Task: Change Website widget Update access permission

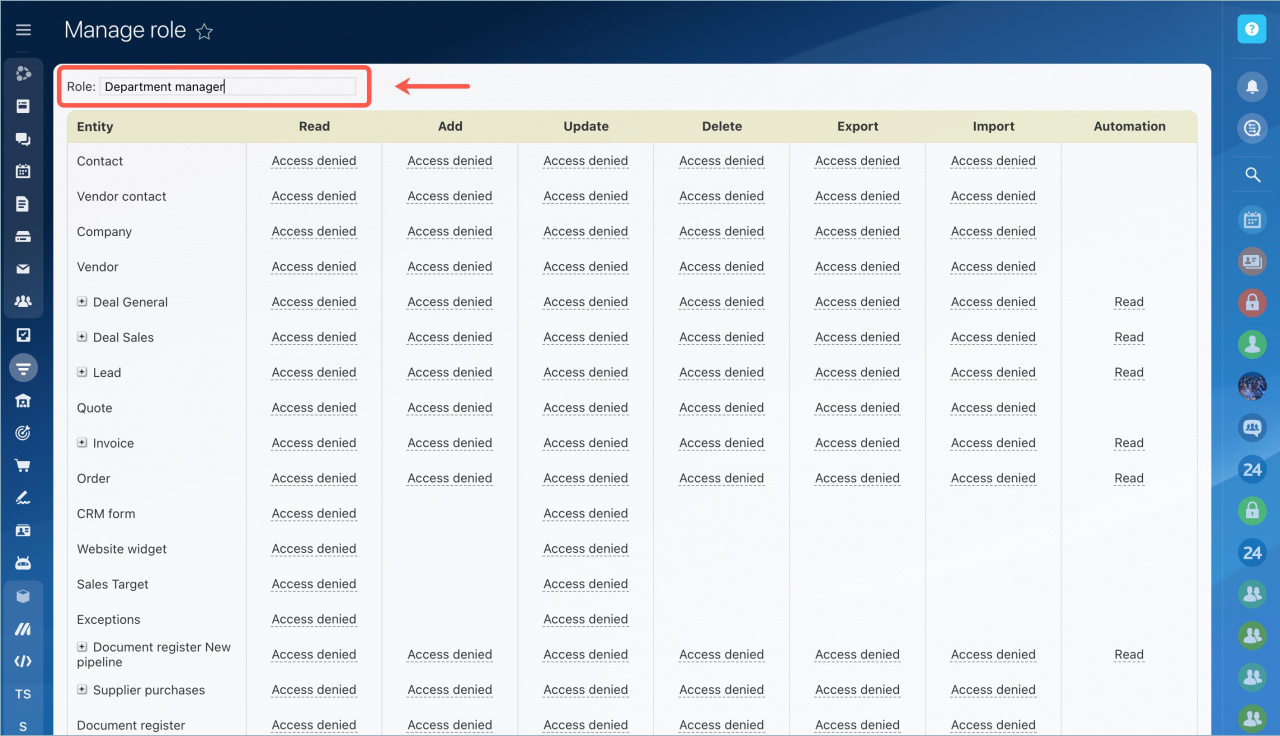Action: point(586,549)
